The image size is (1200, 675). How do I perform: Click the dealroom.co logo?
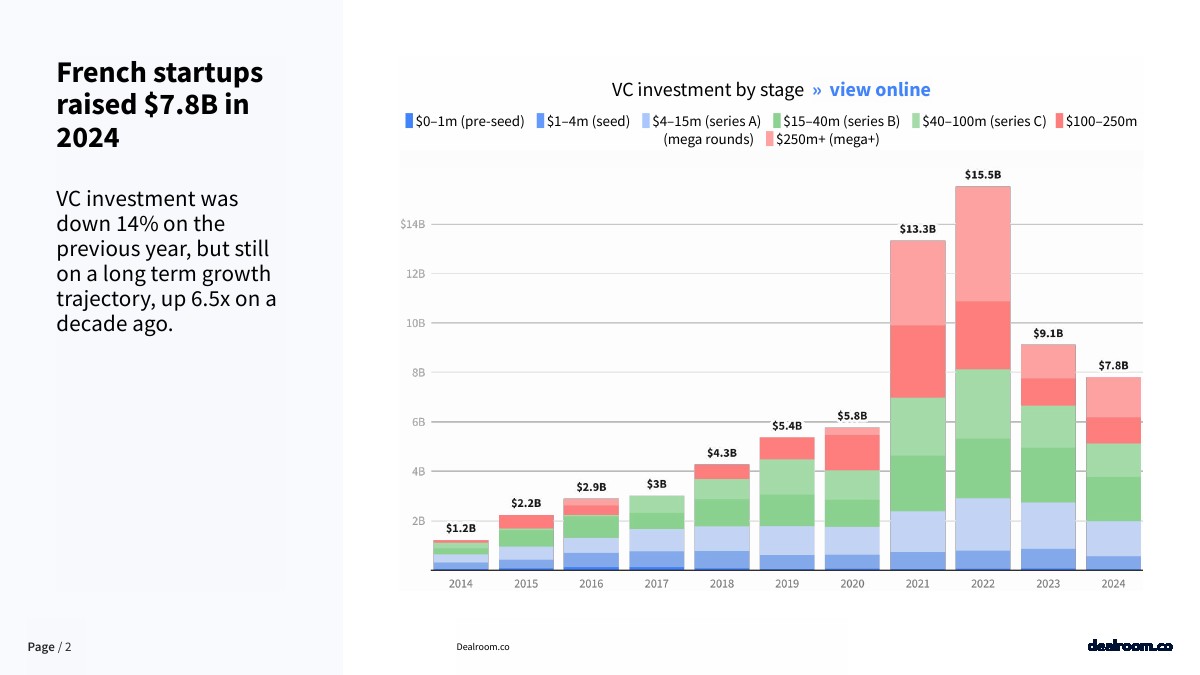1129,646
